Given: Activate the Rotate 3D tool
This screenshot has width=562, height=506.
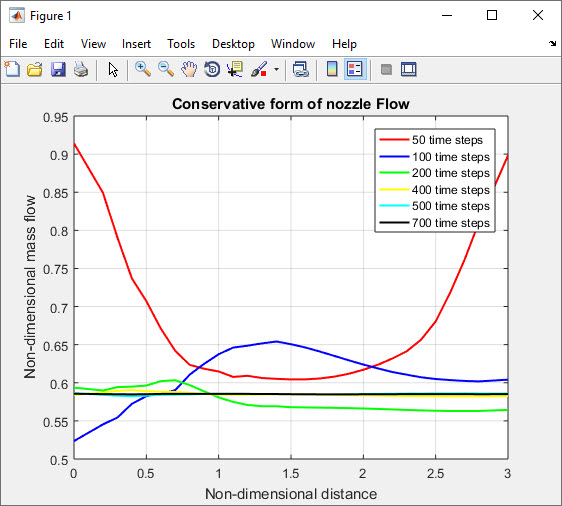Looking at the screenshot, I should pos(212,69).
